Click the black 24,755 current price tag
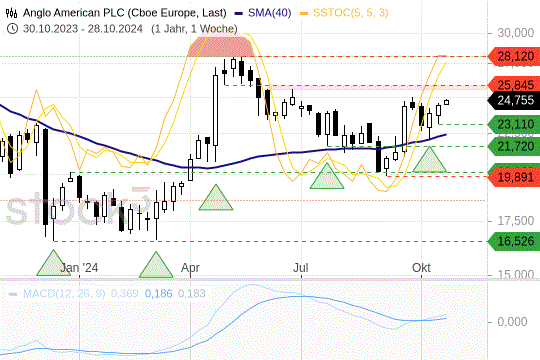The image size is (540, 360). click(515, 101)
